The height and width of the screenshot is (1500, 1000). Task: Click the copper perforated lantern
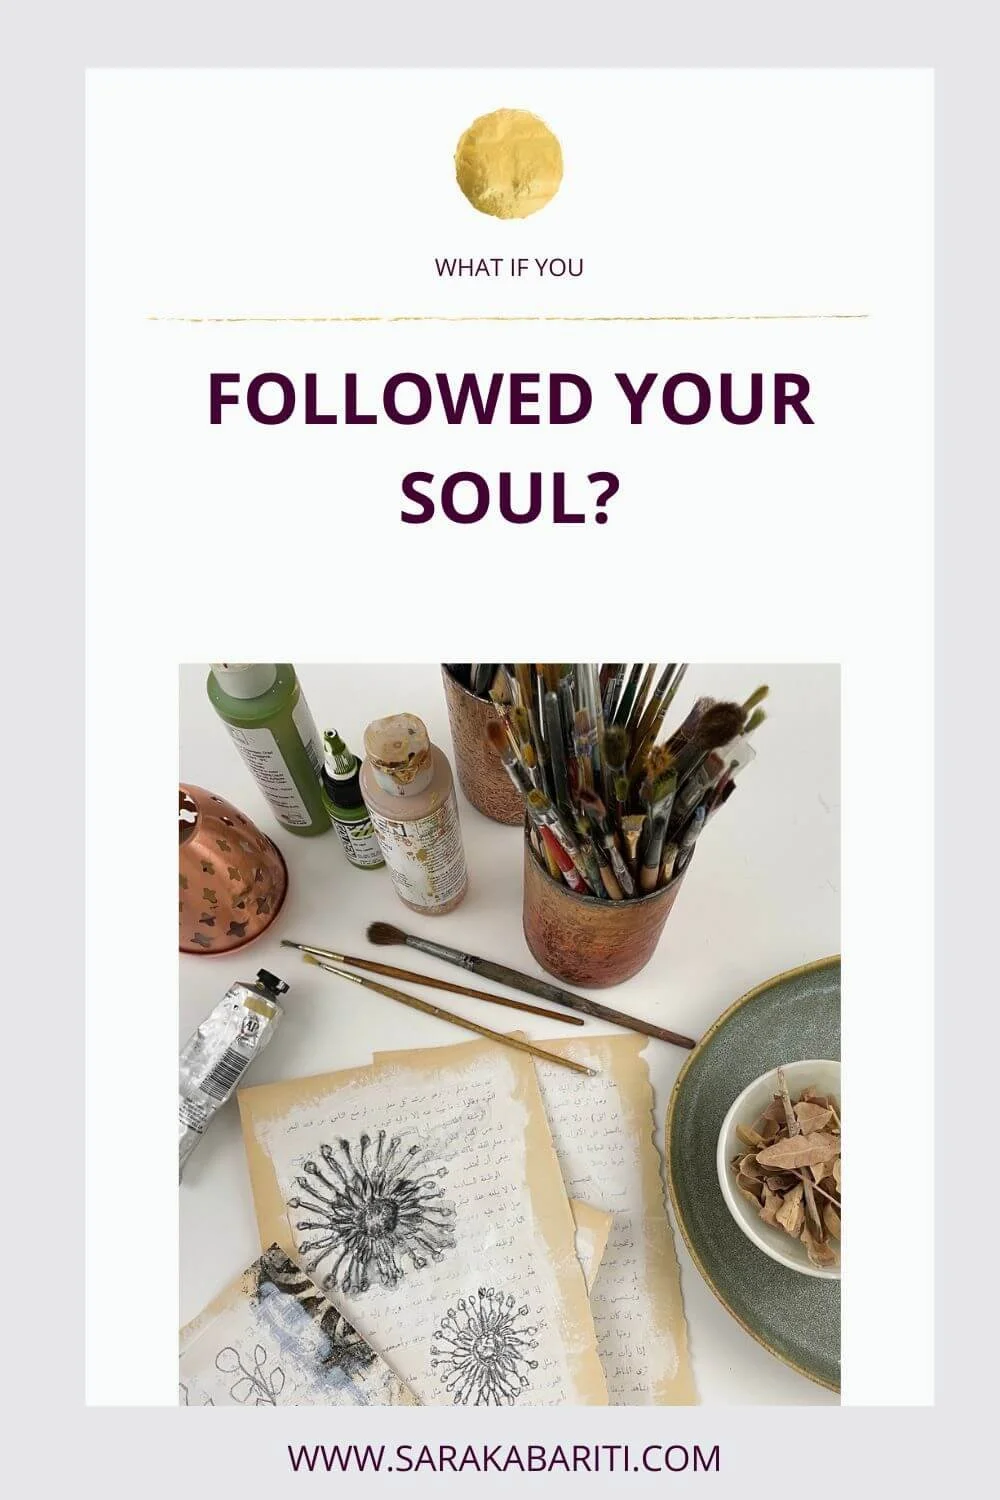[230, 869]
